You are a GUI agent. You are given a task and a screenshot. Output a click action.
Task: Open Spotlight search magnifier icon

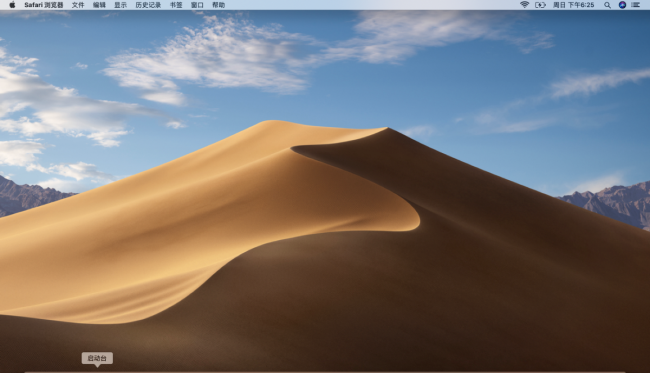pyautogui.click(x=607, y=5)
